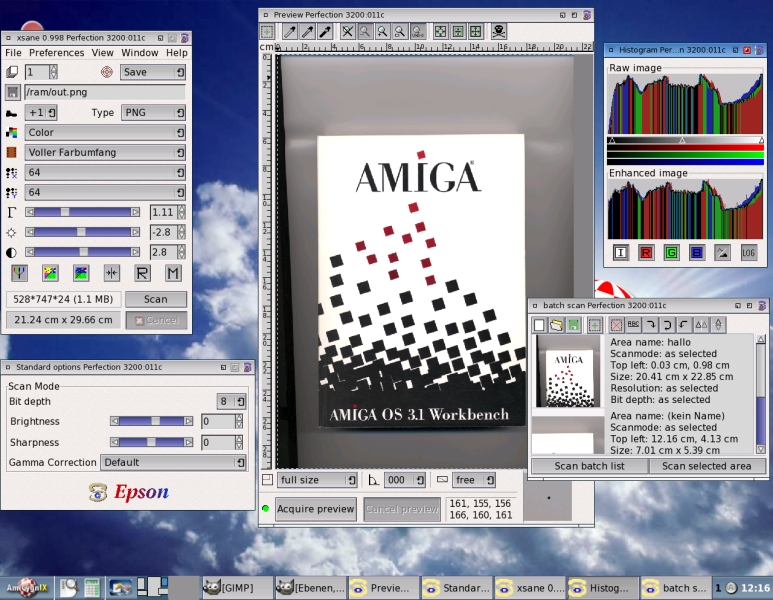
Task: Switch to Histog... taskbar entry
Action: tap(602, 588)
